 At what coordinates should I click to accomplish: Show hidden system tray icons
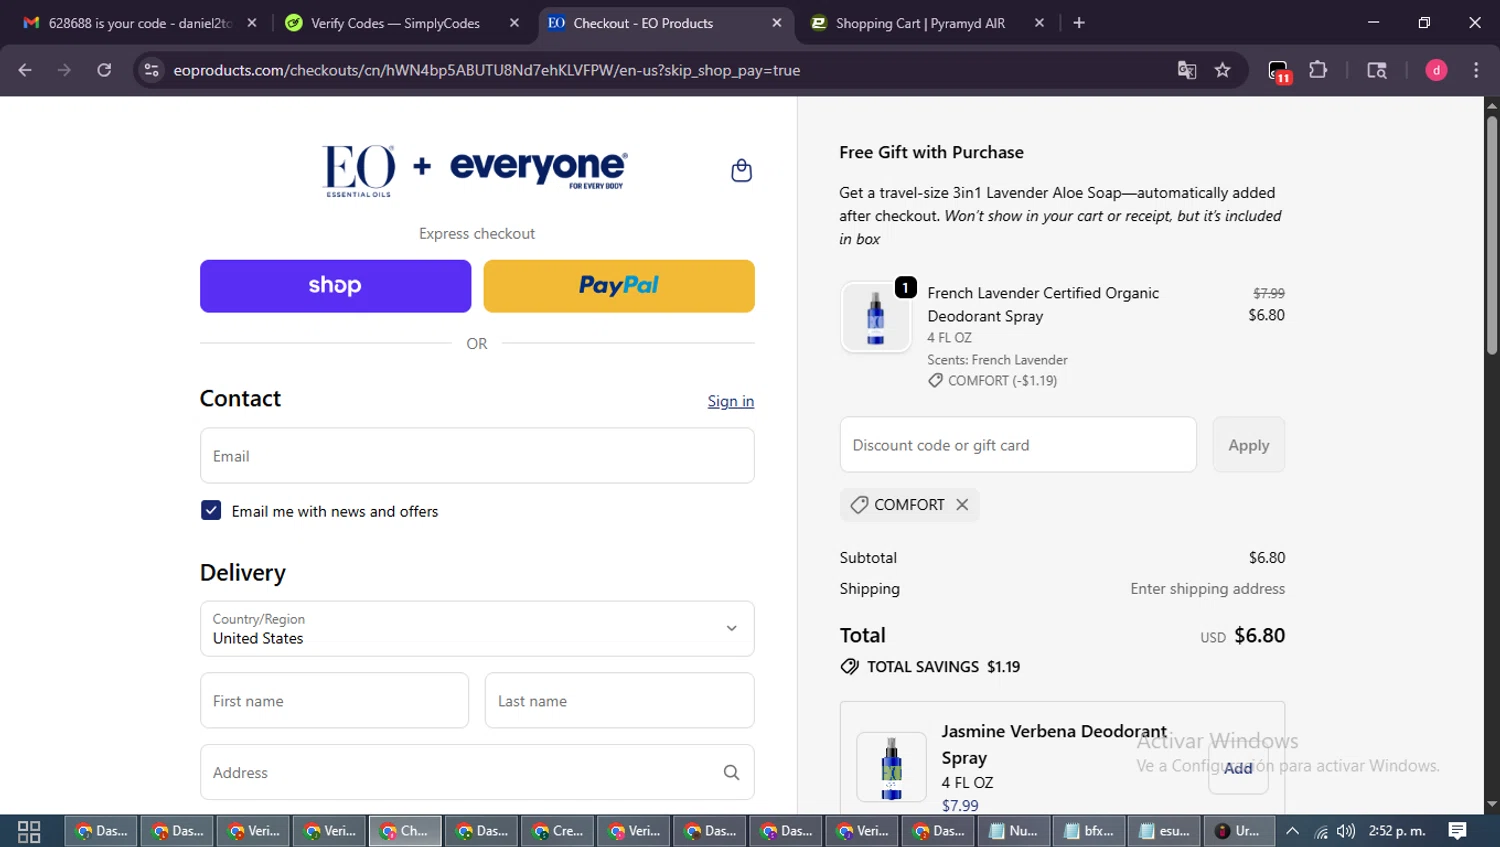[x=1292, y=831]
